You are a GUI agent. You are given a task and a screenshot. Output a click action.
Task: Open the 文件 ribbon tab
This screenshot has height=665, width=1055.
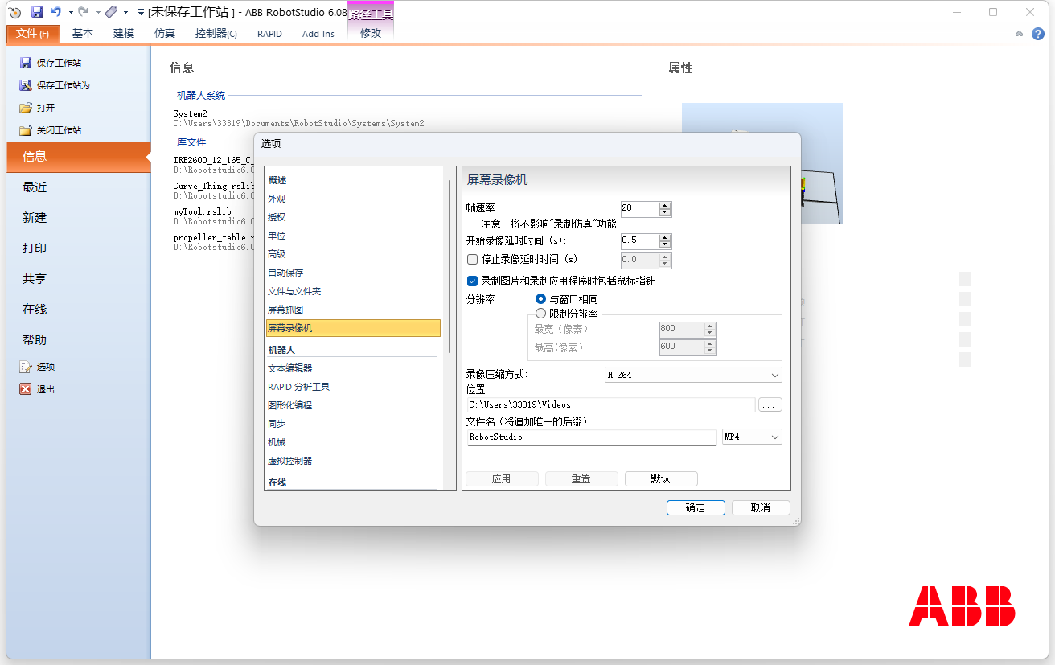click(33, 34)
